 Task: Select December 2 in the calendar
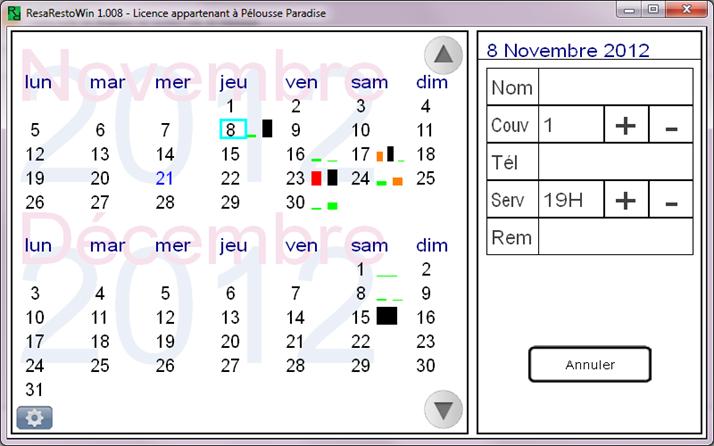[x=426, y=269]
